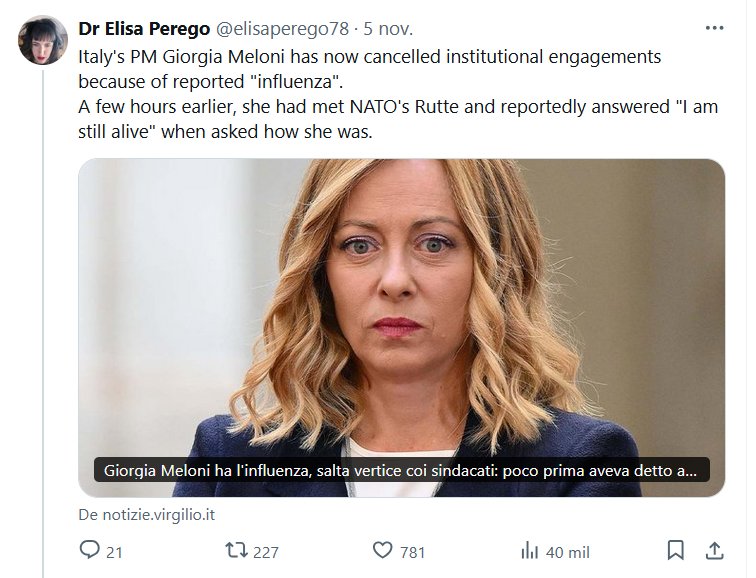Click the reply speech bubble icon

[x=89, y=550]
